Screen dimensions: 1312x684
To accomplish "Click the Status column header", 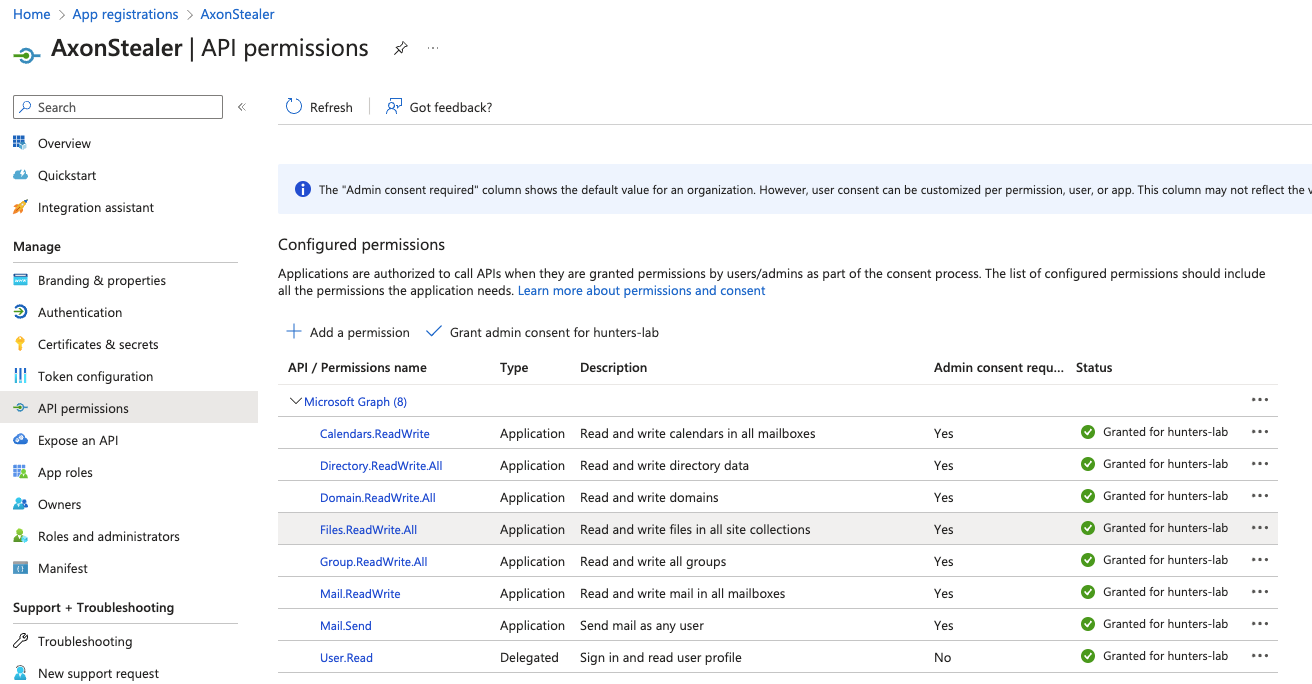I will click(1094, 367).
